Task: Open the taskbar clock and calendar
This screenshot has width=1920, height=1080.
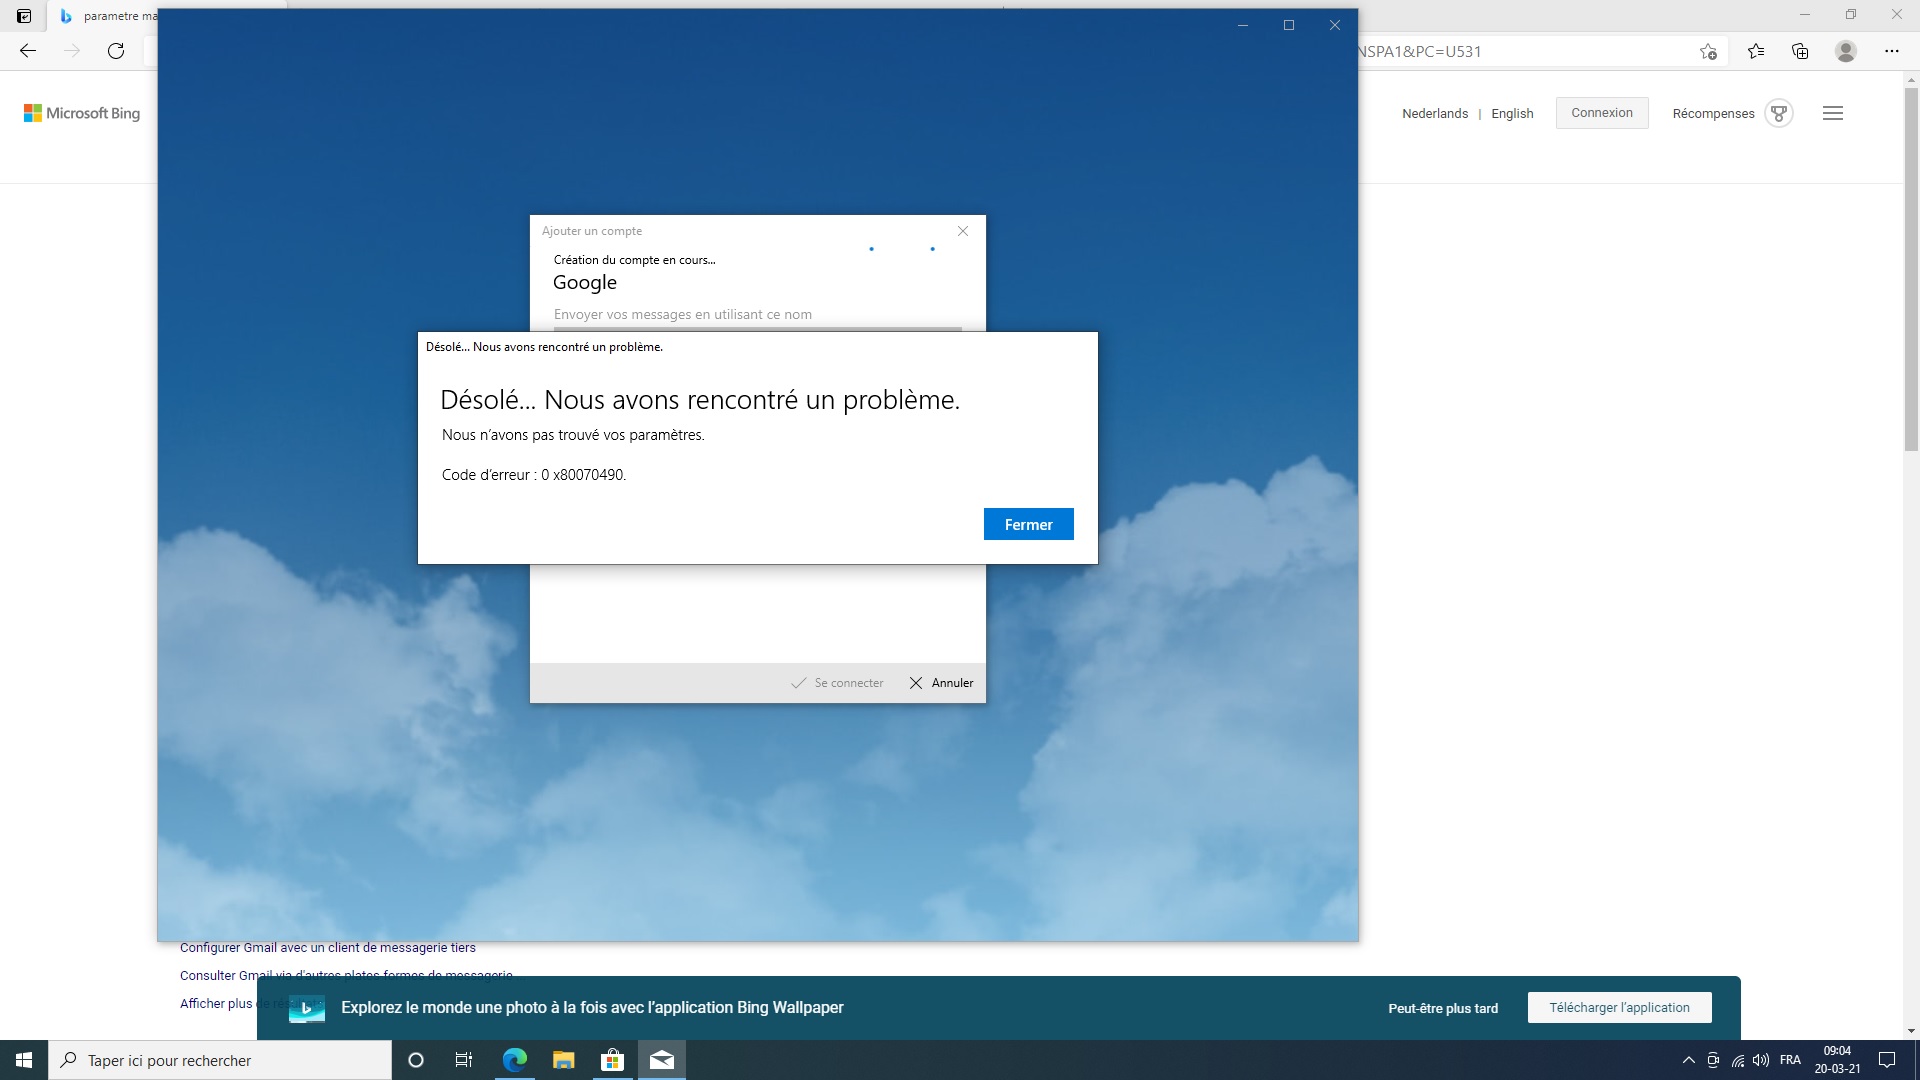Action: (x=1837, y=1060)
